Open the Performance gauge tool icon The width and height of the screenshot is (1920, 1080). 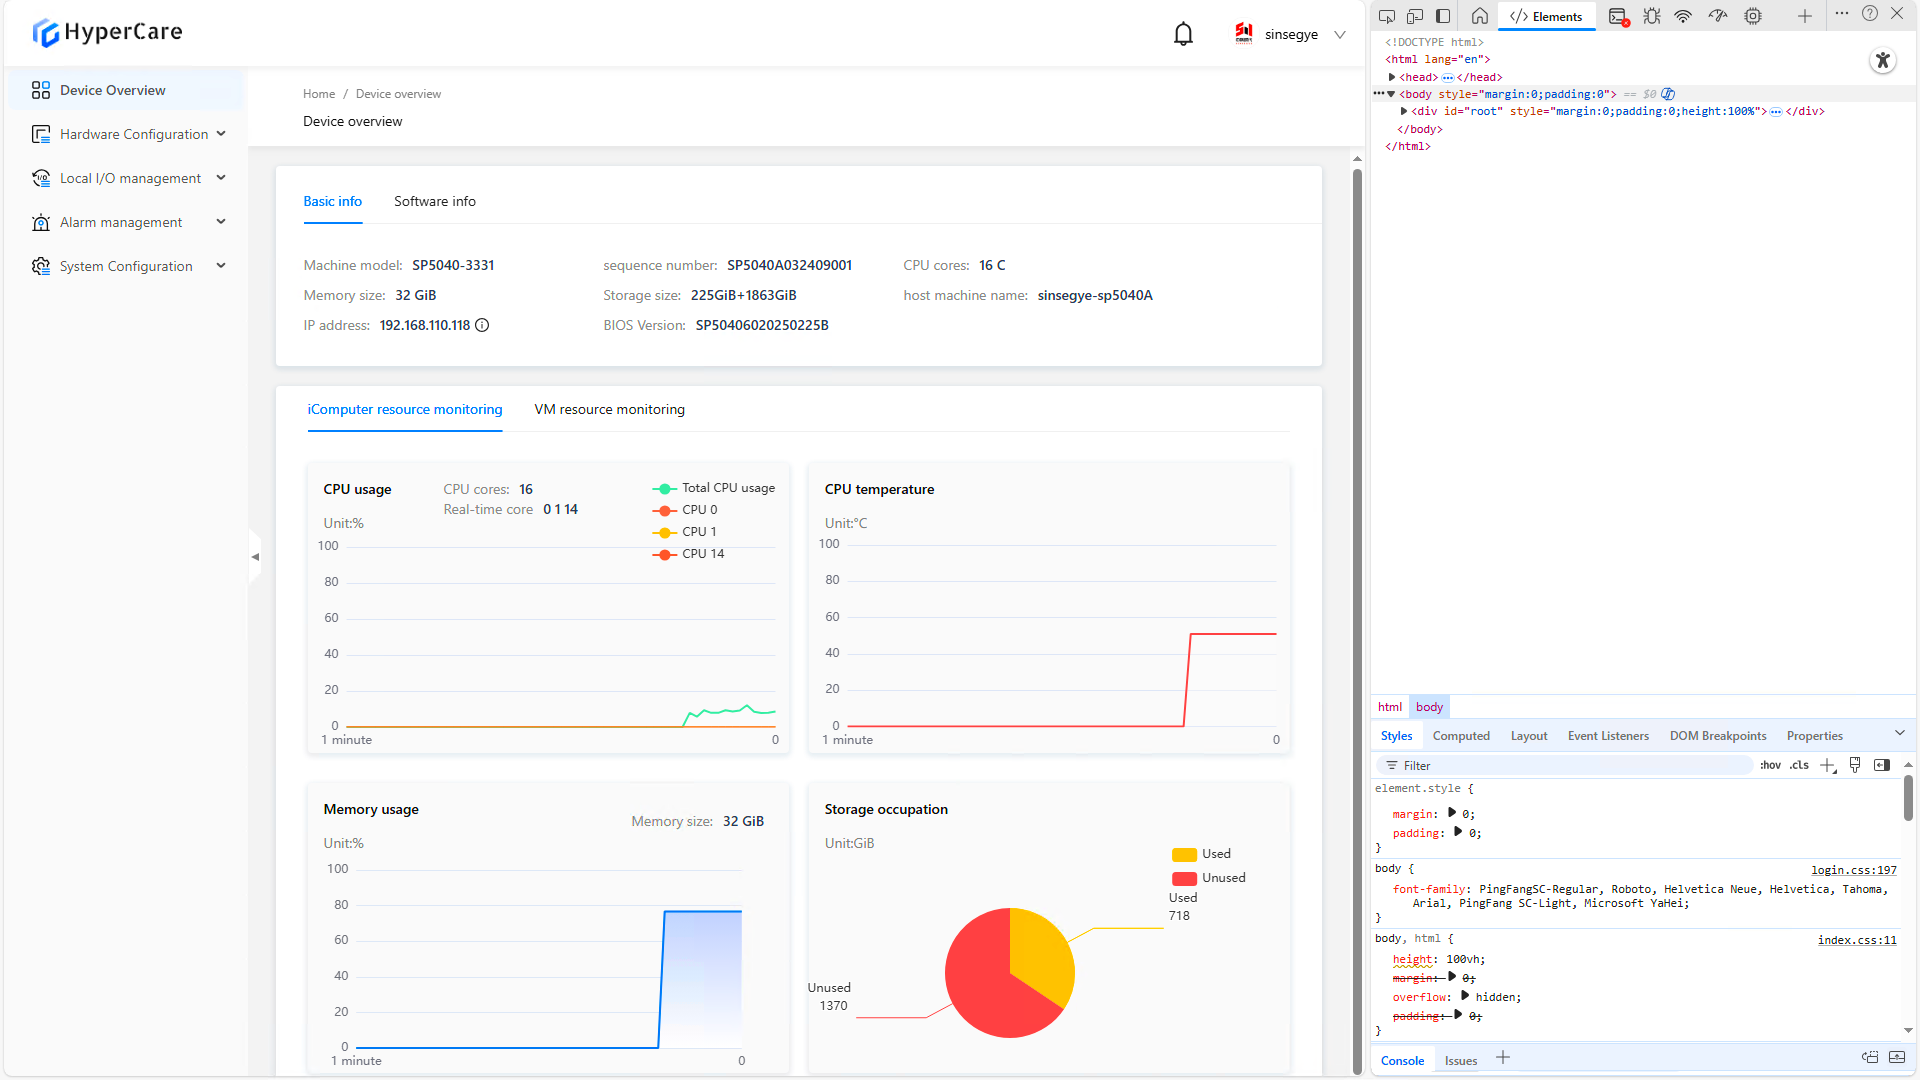click(x=1718, y=16)
